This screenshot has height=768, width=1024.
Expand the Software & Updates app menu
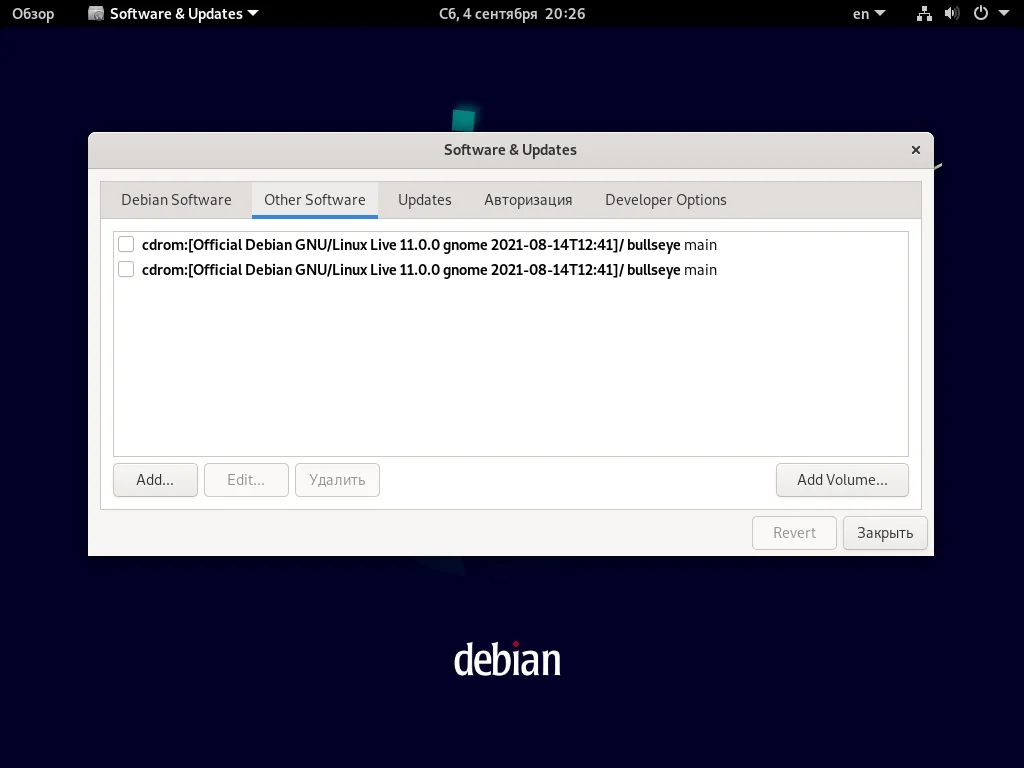[252, 13]
